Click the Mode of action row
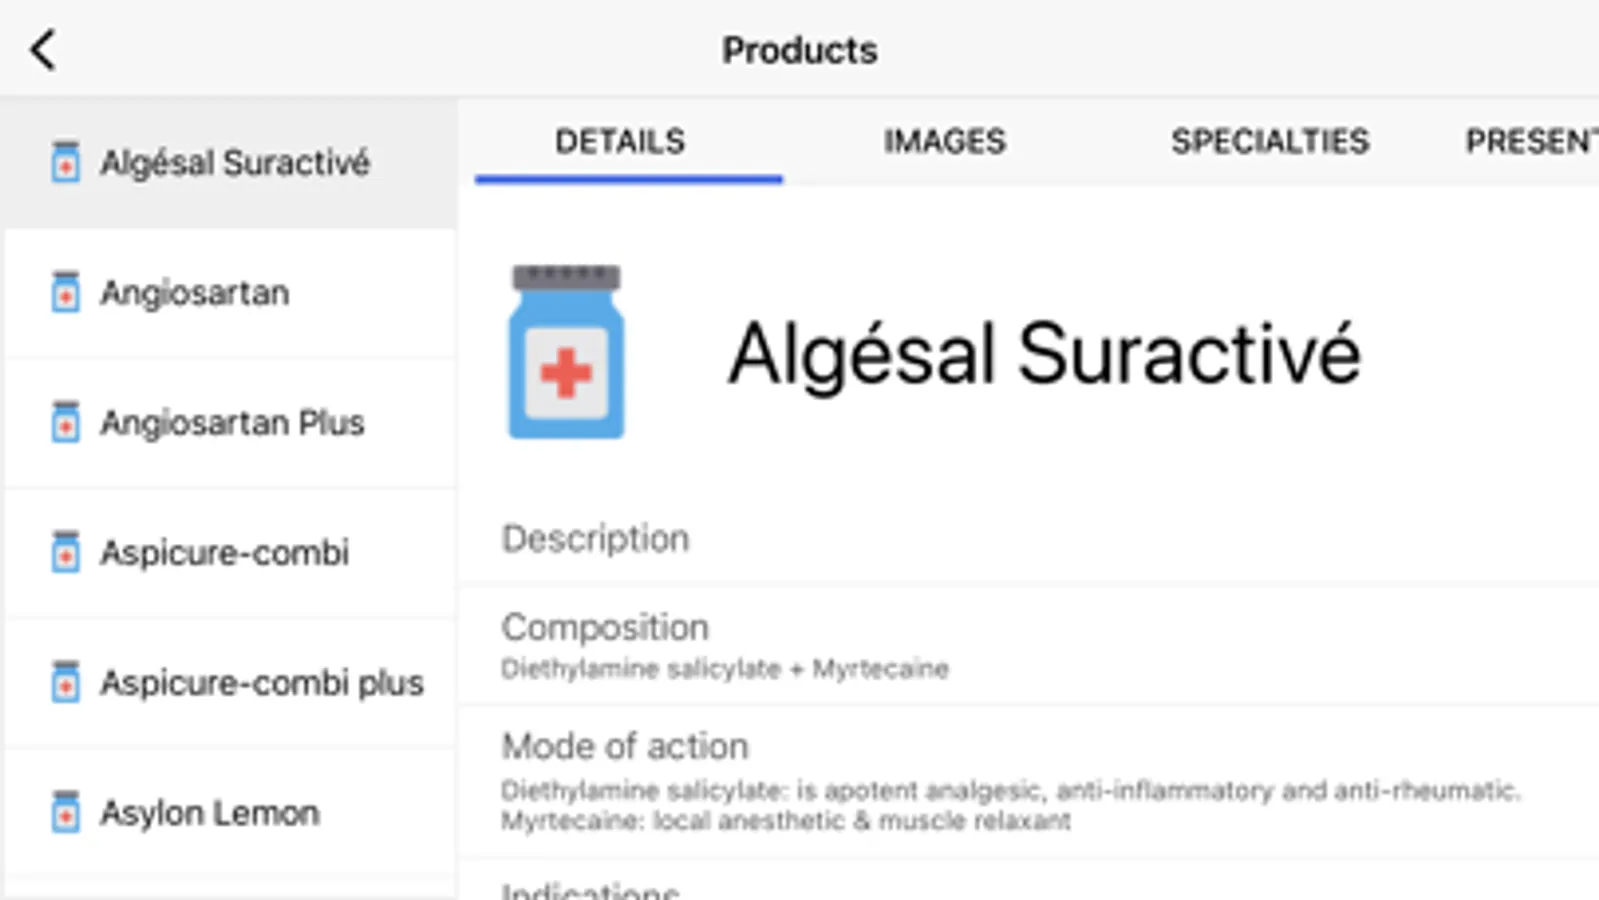Image resolution: width=1599 pixels, height=900 pixels. (x=1028, y=781)
